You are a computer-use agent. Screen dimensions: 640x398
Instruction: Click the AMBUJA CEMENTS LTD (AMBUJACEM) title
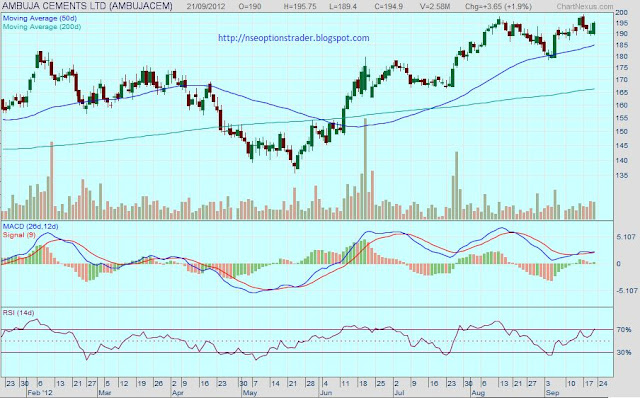point(87,6)
